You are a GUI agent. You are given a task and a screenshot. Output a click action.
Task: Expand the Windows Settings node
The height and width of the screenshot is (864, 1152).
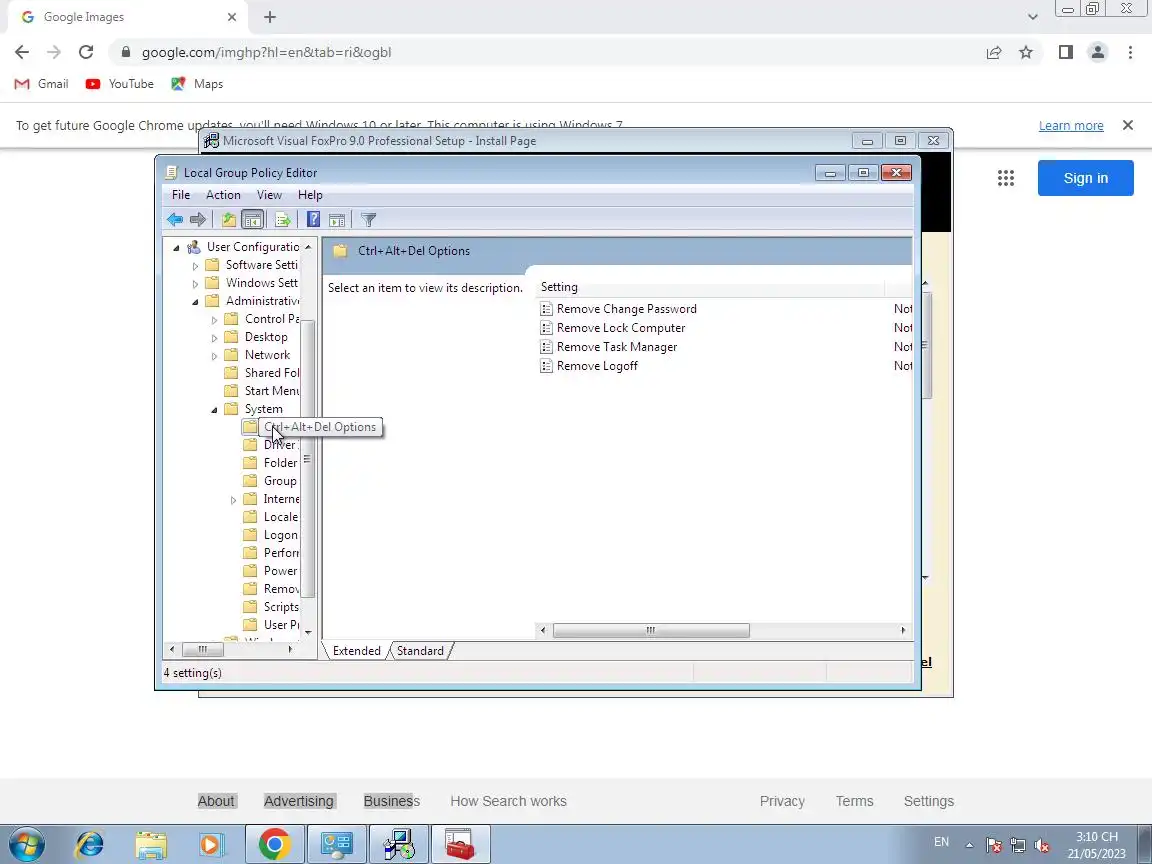point(195,284)
